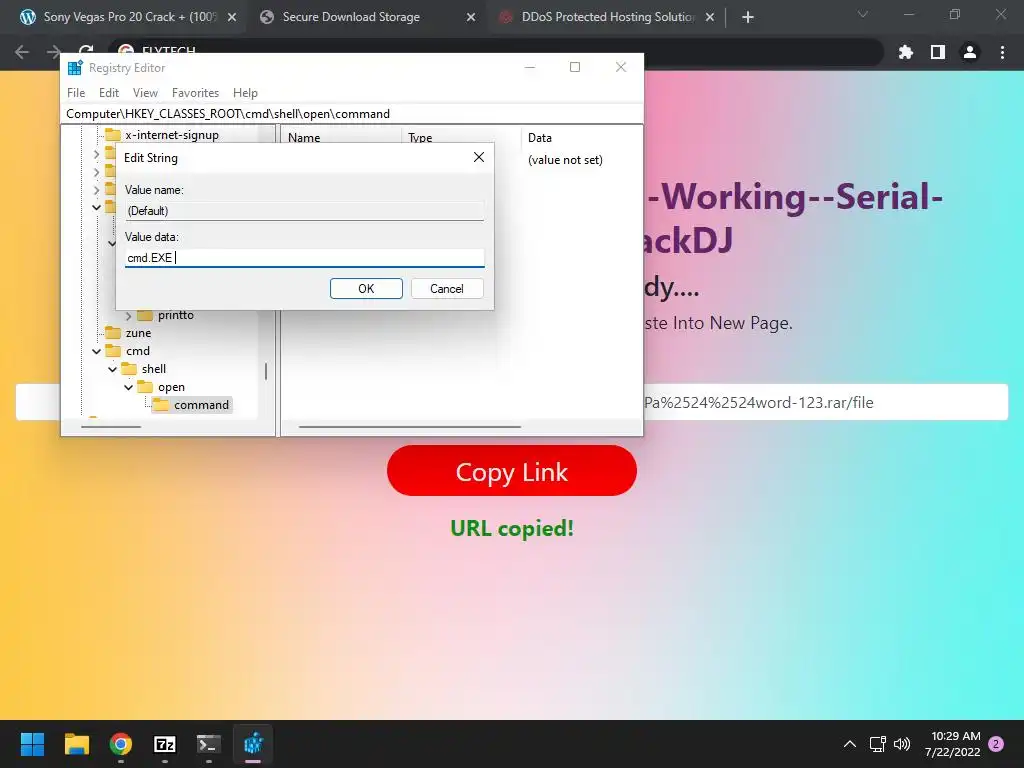Click the tree pane horizontal scrollbar
This screenshot has width=1024, height=768.
[111, 427]
